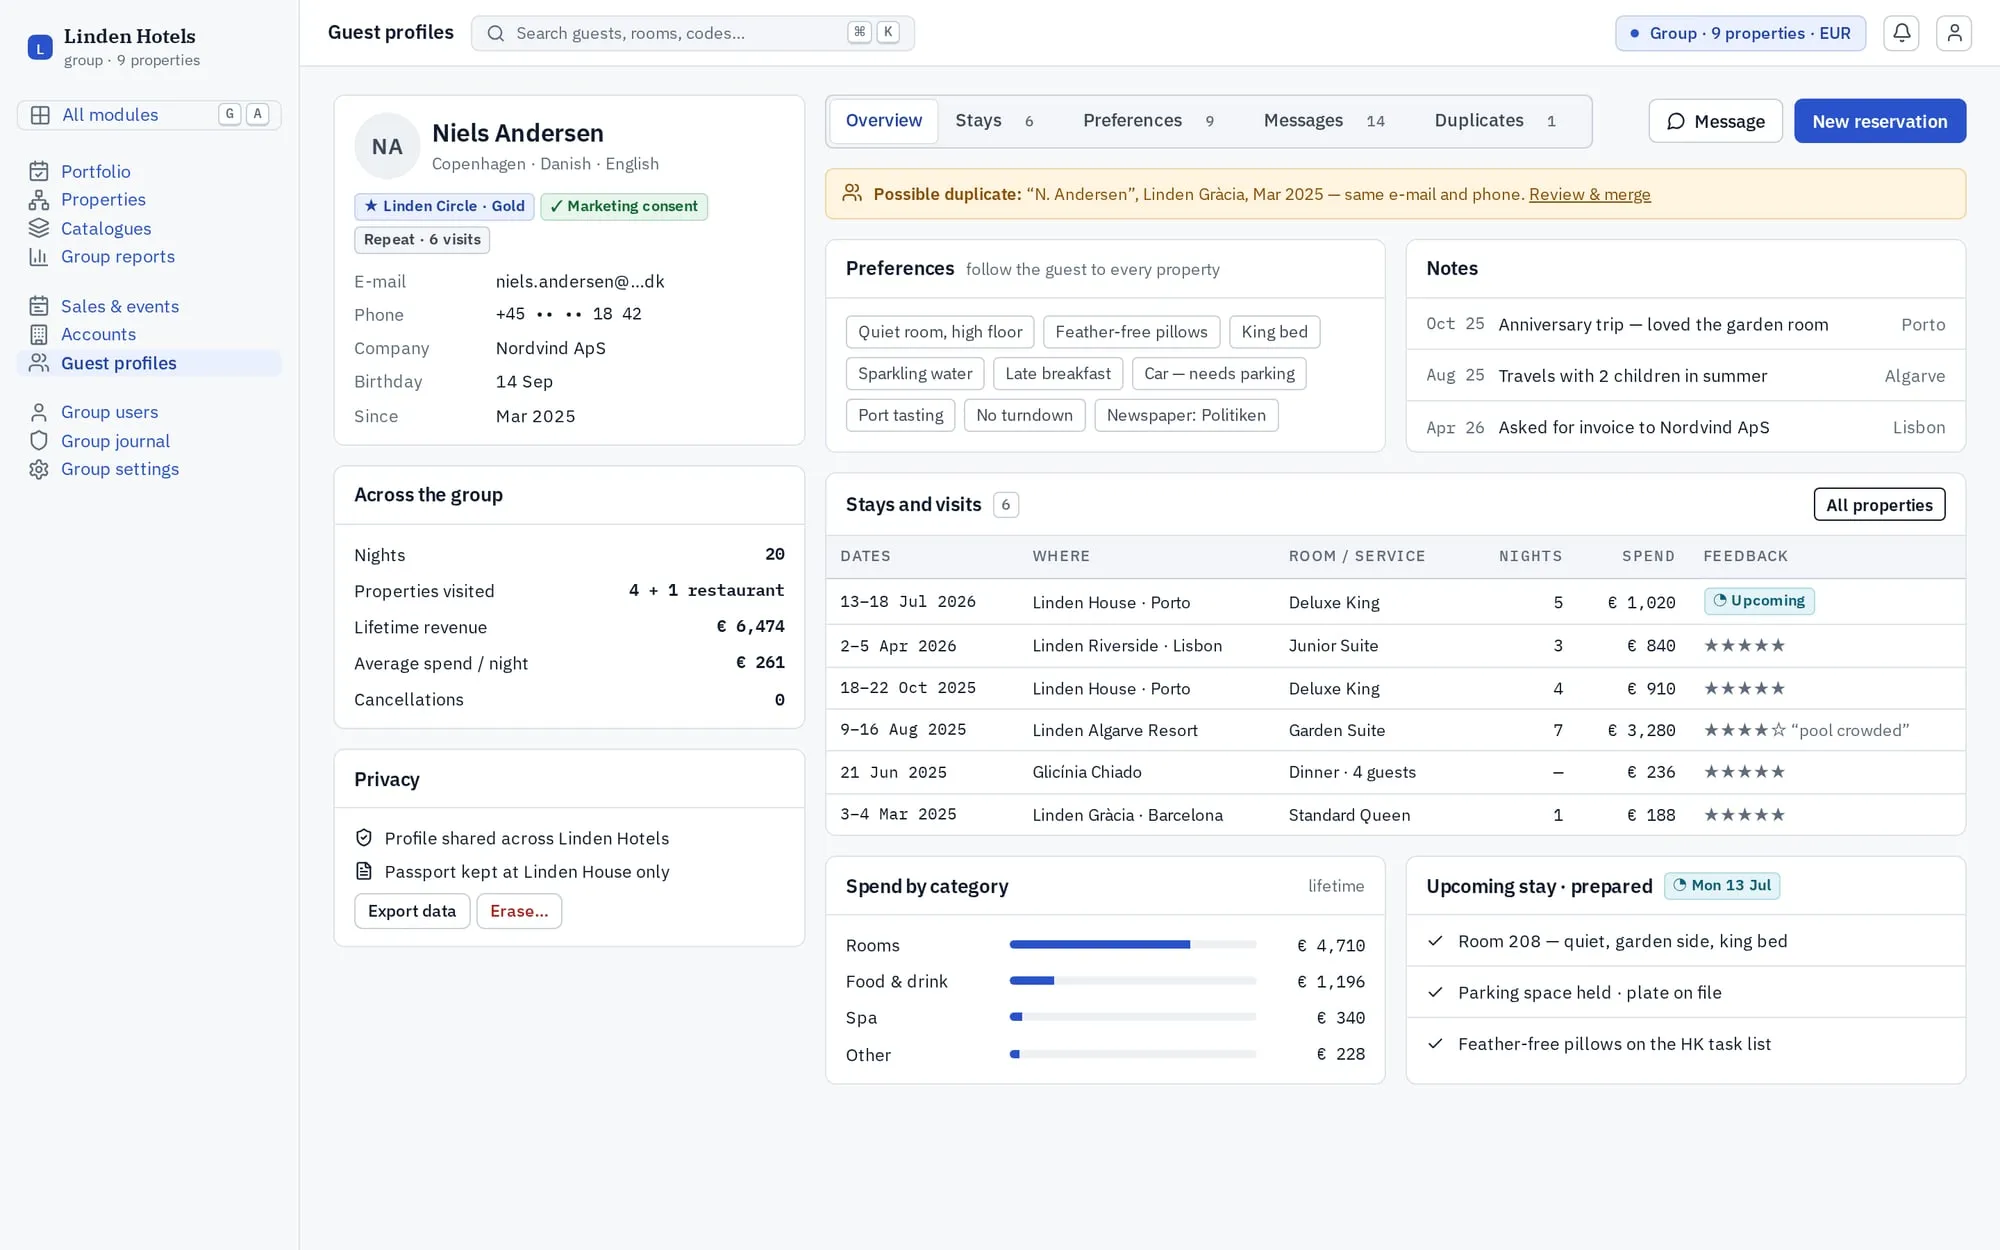The height and width of the screenshot is (1250, 2000).
Task: Open the Messages tab
Action: click(1324, 121)
